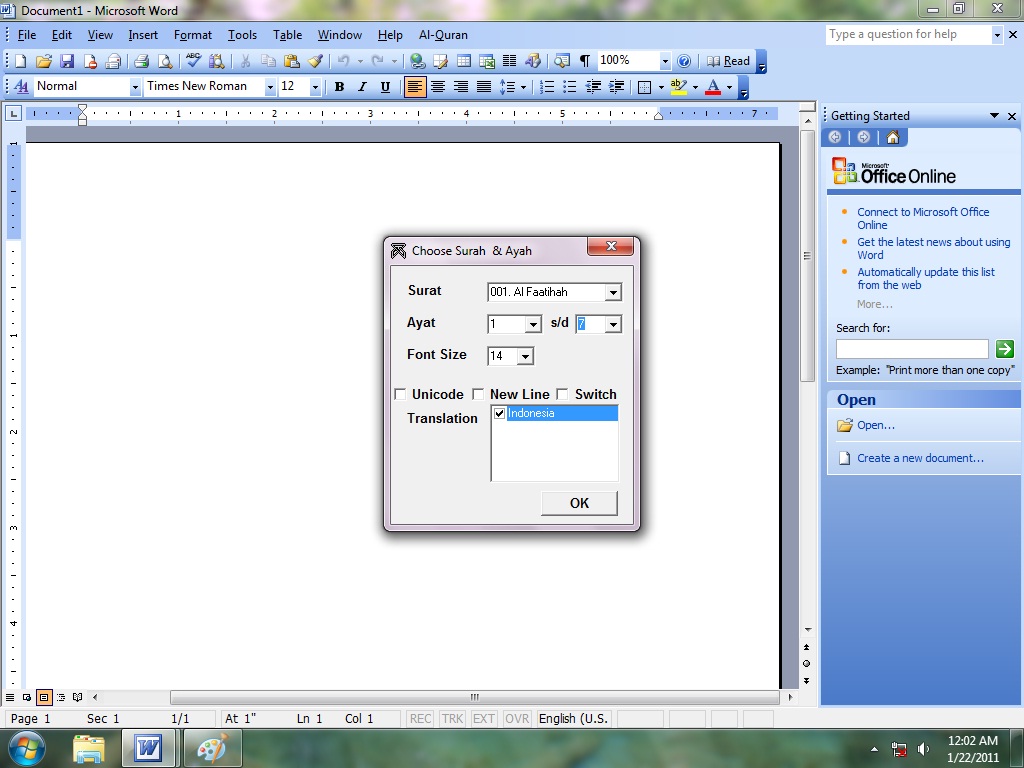The image size is (1024, 768).
Task: Click the yellow Highlight color button
Action: 679,87
